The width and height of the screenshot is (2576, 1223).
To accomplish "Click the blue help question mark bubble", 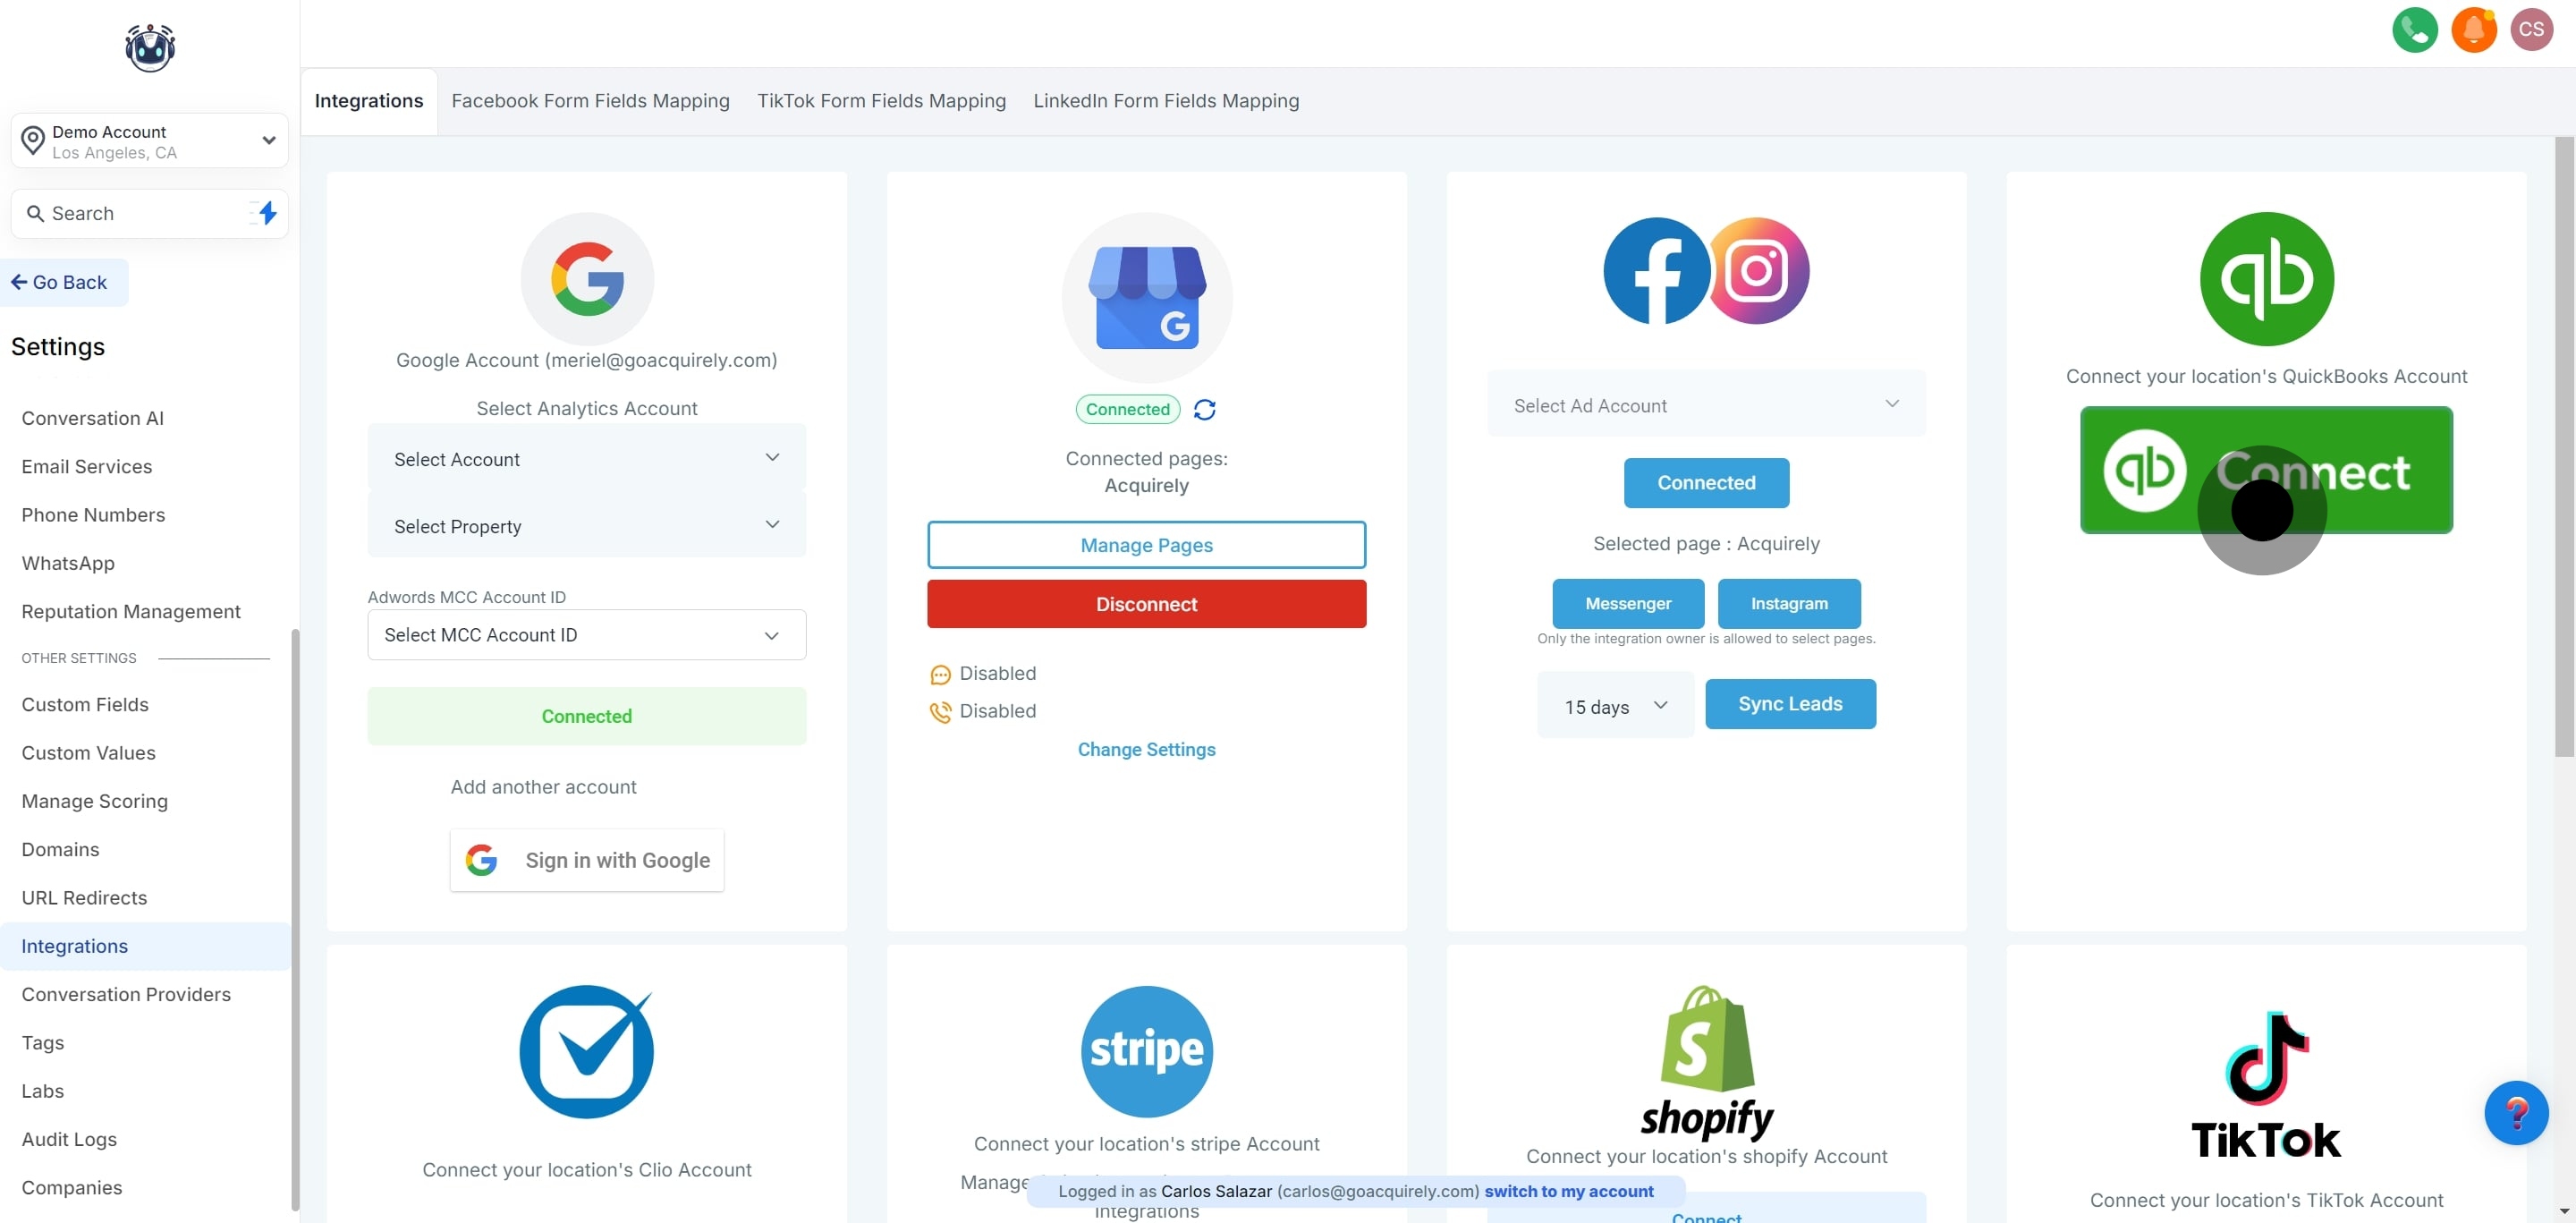I will (x=2515, y=1112).
